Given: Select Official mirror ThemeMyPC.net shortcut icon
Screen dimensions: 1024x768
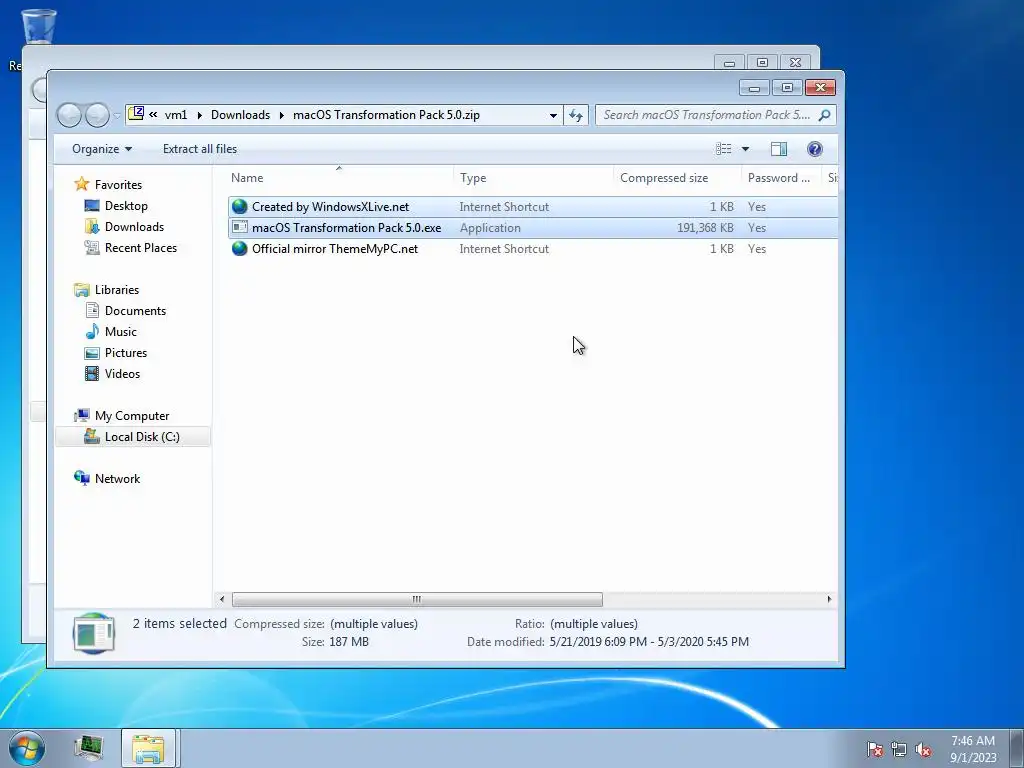Looking at the screenshot, I should [x=240, y=248].
